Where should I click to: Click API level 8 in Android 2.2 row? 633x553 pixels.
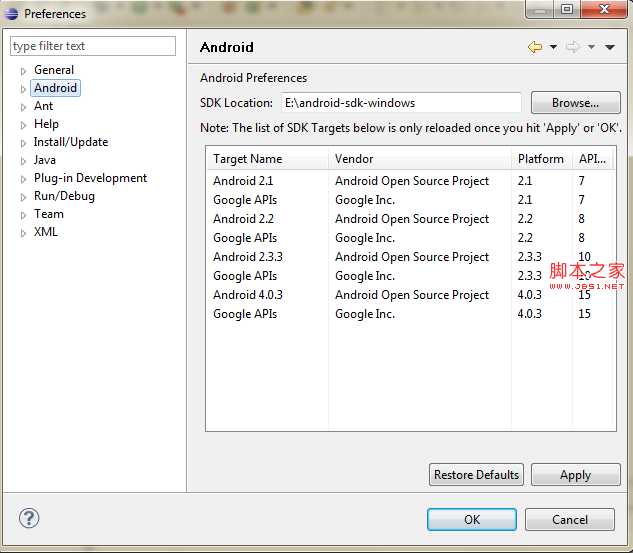pyautogui.click(x=581, y=219)
